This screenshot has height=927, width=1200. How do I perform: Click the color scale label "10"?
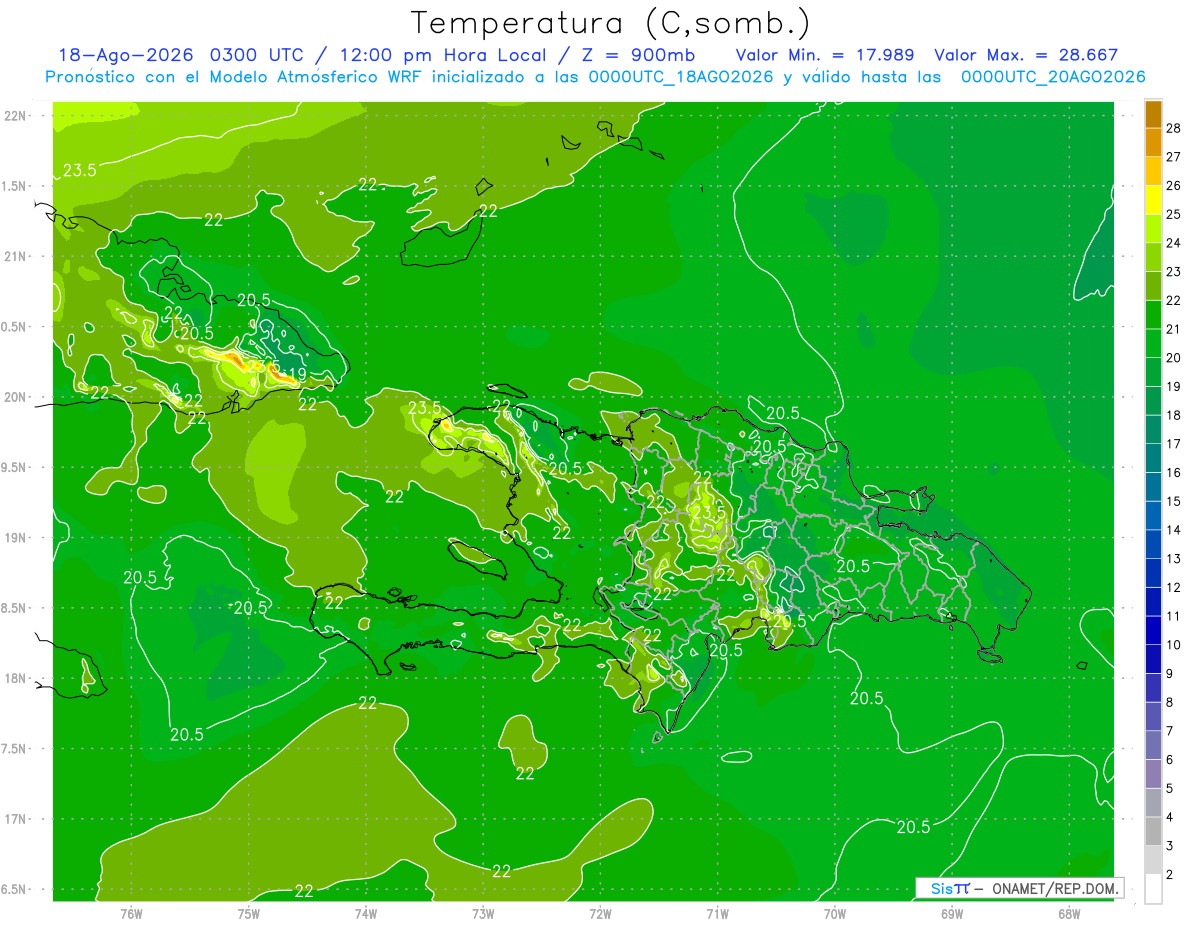tap(1174, 645)
